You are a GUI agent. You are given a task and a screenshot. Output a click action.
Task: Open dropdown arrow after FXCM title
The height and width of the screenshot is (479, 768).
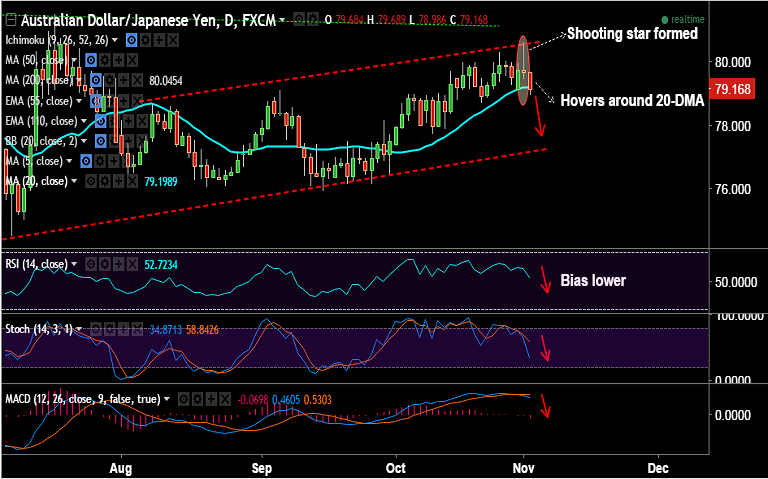coord(282,20)
